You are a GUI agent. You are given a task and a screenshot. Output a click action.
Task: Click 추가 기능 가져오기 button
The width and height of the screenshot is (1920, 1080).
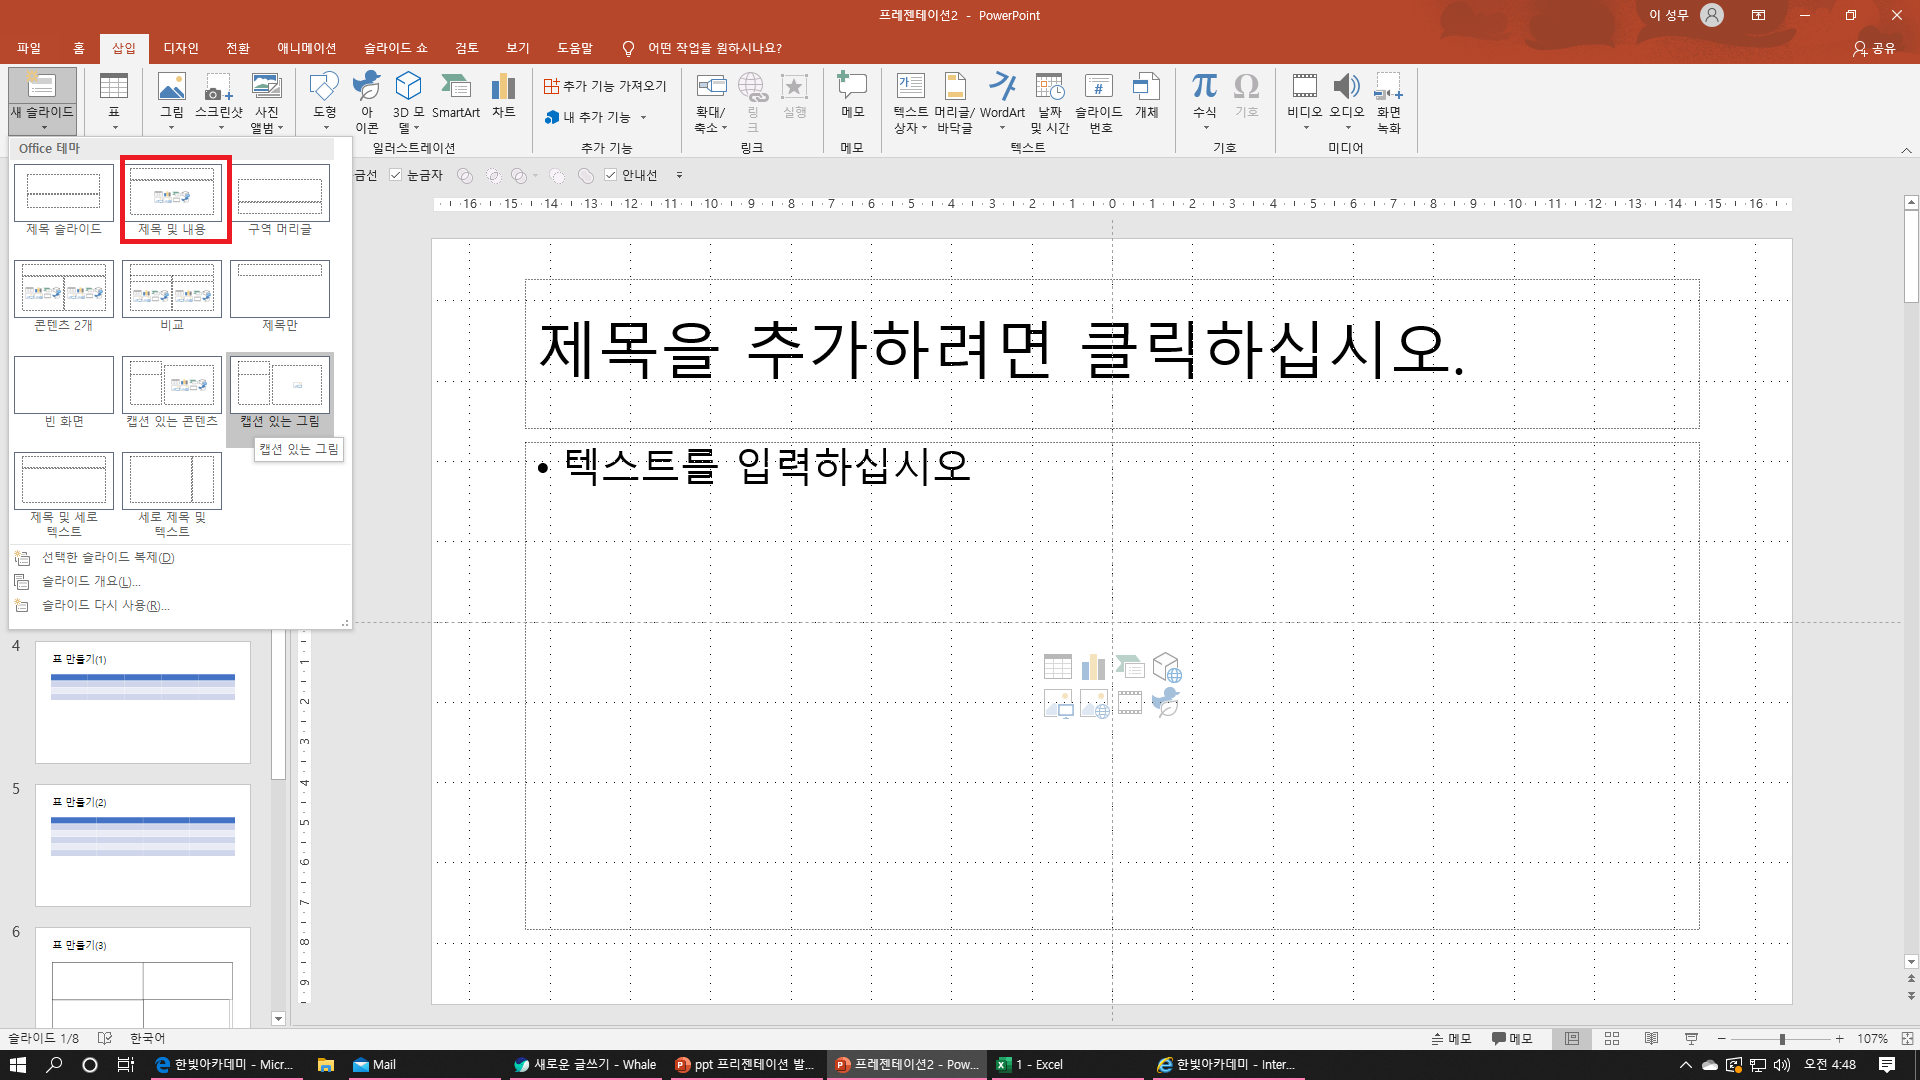(605, 86)
